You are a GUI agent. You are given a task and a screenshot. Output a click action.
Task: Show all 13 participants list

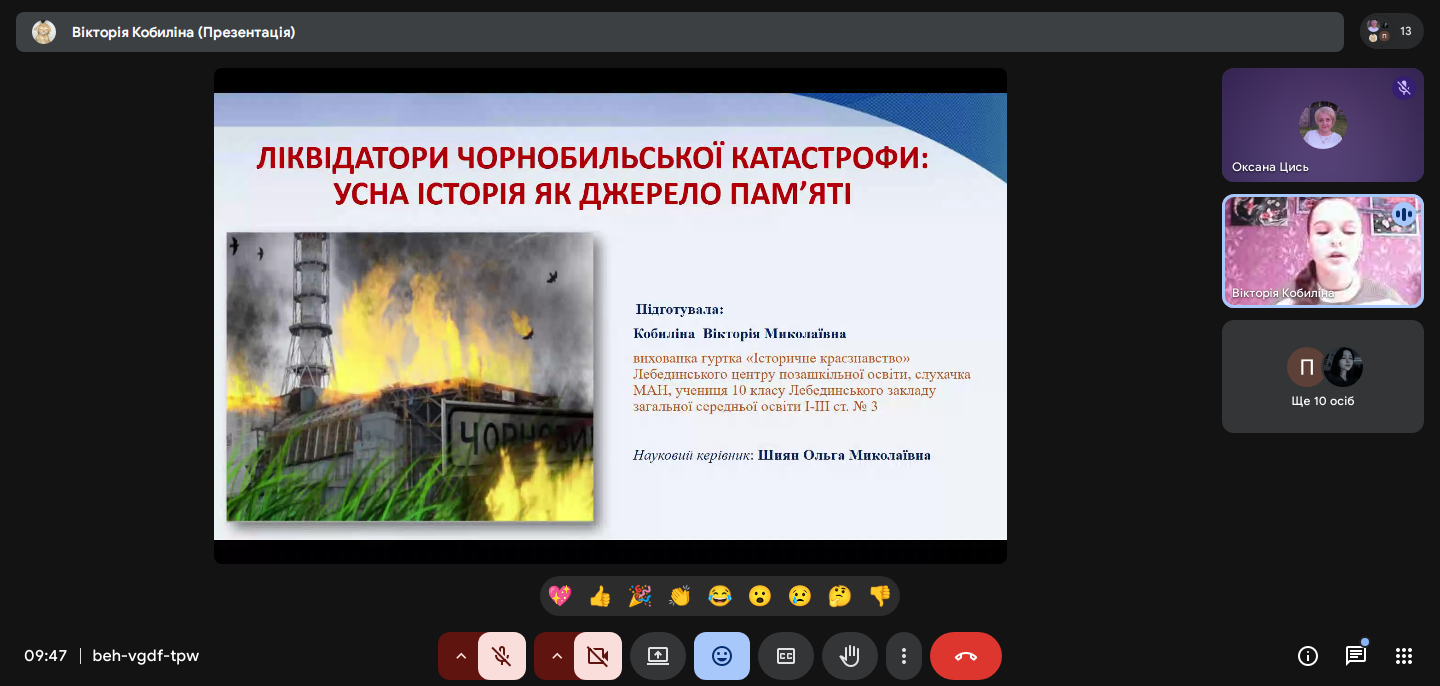click(1391, 31)
